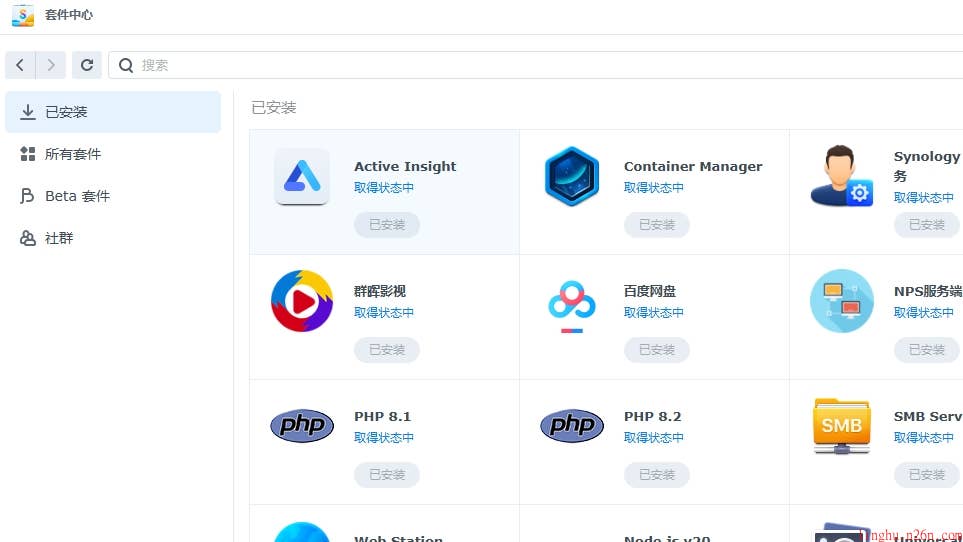963x542 pixels.
Task: Open the Container Manager package icon
Action: tap(572, 177)
